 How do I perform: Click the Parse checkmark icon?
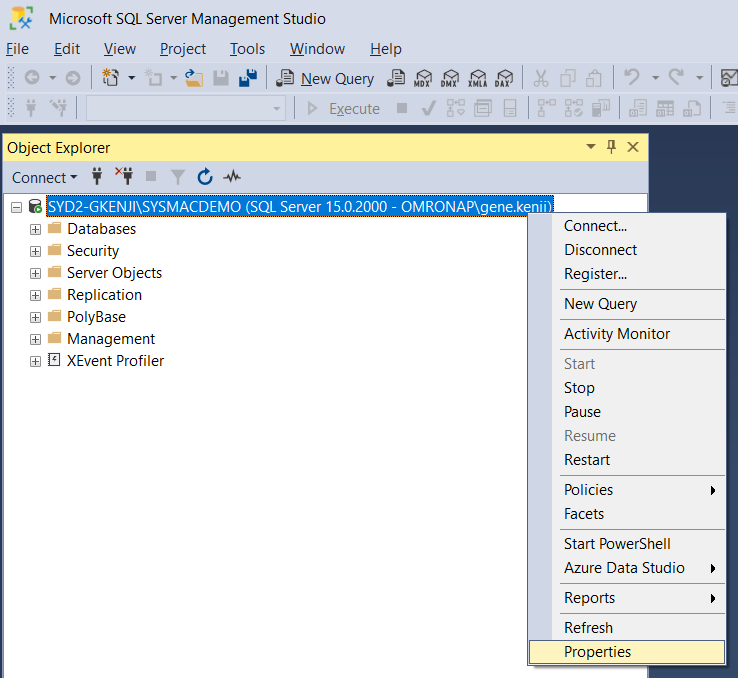pos(428,108)
